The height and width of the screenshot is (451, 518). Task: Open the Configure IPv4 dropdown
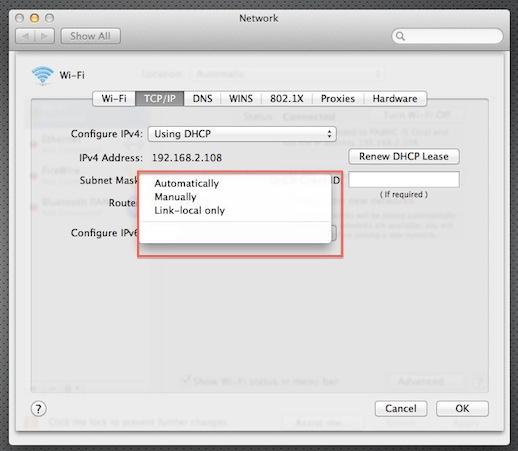(x=242, y=134)
